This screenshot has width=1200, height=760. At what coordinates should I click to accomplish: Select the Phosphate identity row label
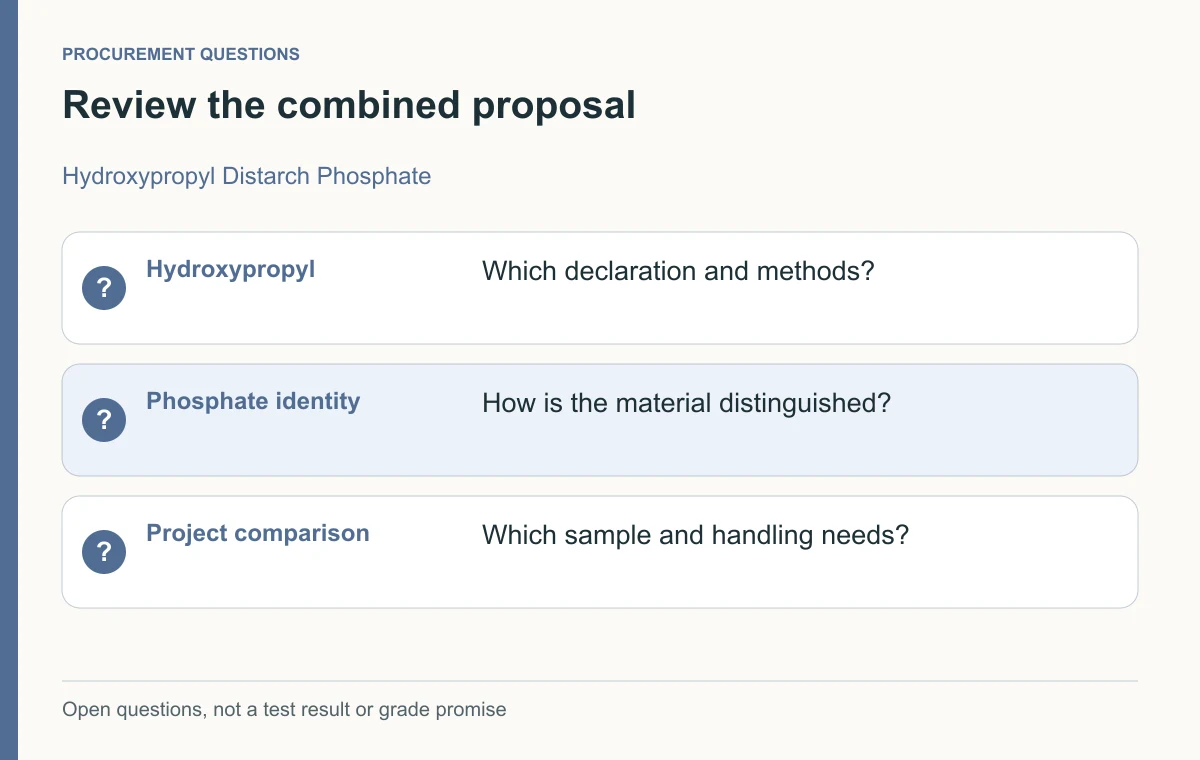click(253, 401)
